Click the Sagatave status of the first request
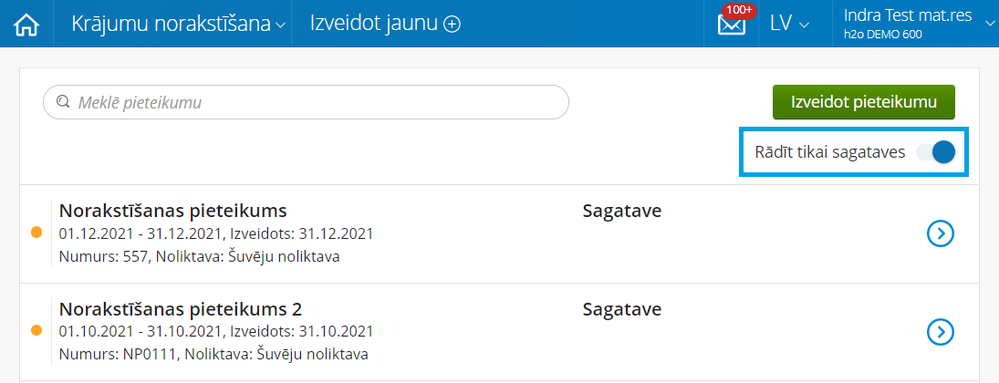The height and width of the screenshot is (383, 999). 622,212
